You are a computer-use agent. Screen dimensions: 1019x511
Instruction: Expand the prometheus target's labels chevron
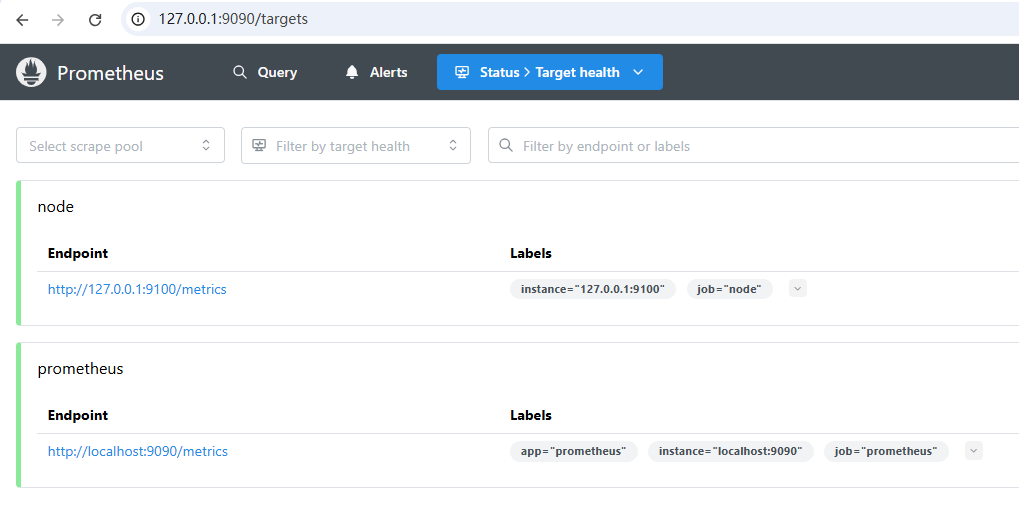pyautogui.click(x=974, y=451)
